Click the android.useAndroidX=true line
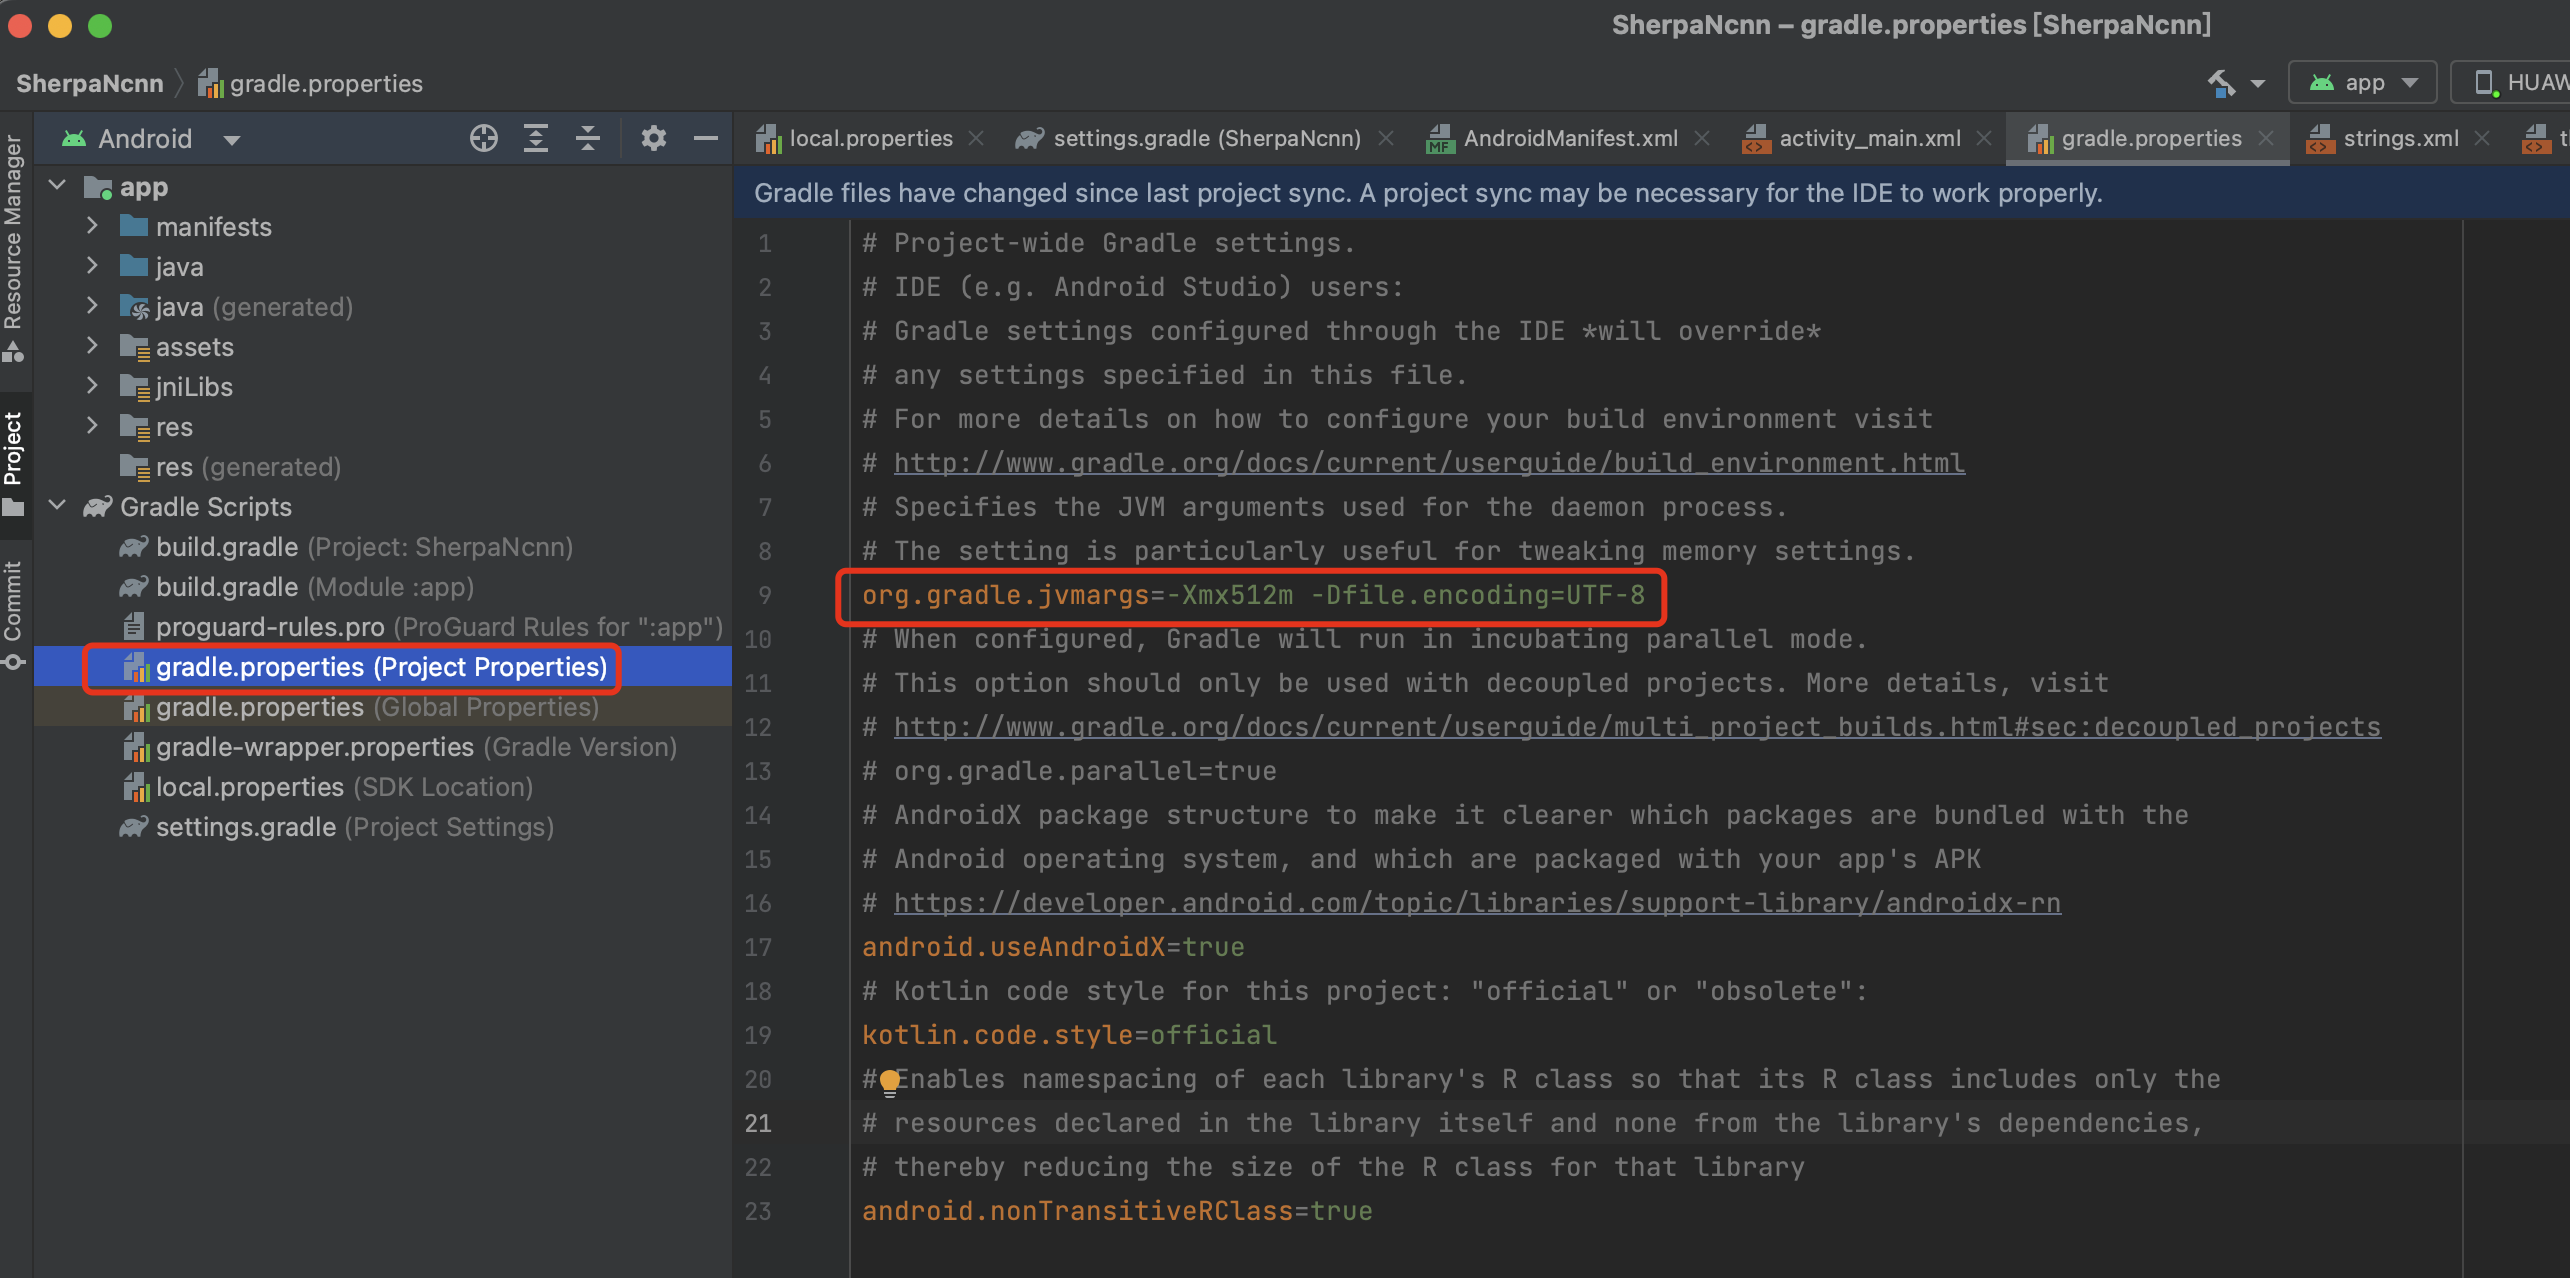 coord(1053,947)
